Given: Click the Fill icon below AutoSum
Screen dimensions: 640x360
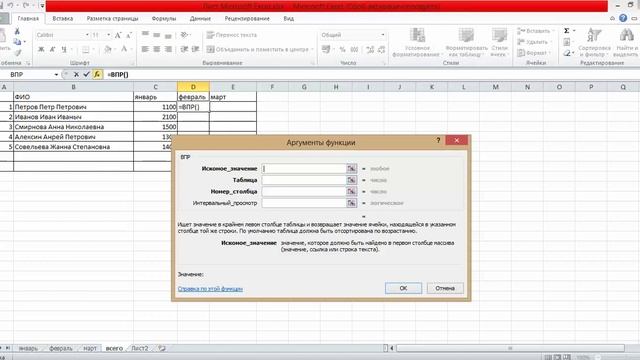Looking at the screenshot, I should coord(567,42).
